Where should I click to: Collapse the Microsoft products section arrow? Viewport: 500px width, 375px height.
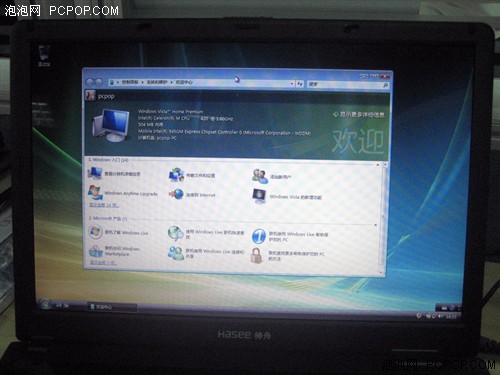click(x=376, y=225)
